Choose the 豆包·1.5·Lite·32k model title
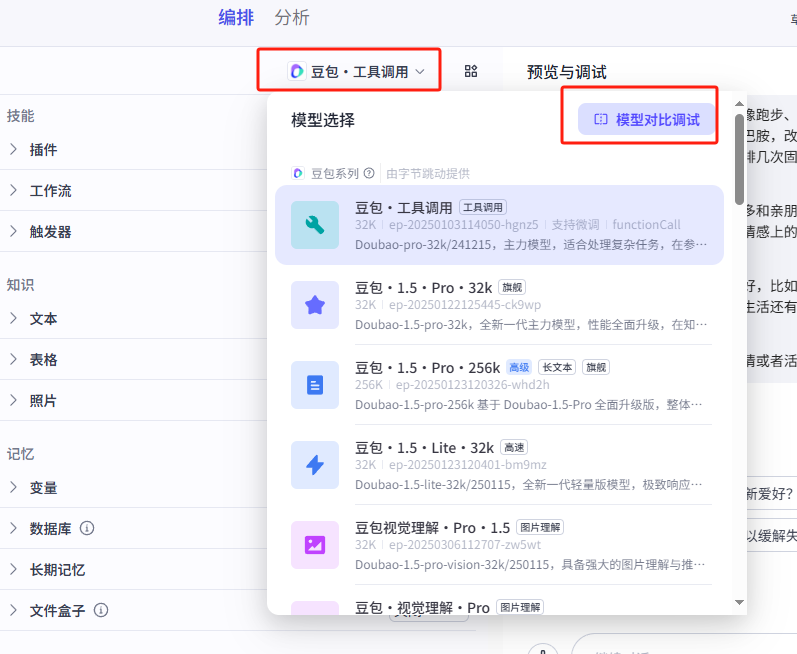Screen dimensions: 797x654 tap(424, 448)
